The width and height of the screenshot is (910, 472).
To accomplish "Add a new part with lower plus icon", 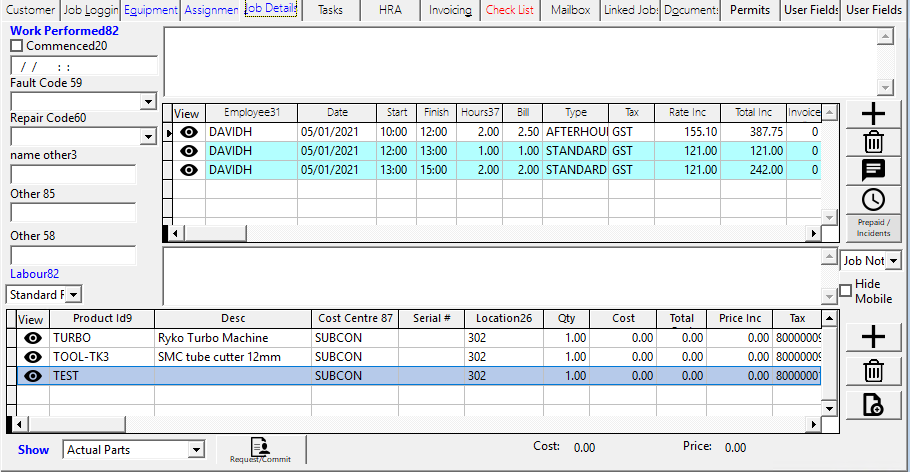I will click(873, 337).
